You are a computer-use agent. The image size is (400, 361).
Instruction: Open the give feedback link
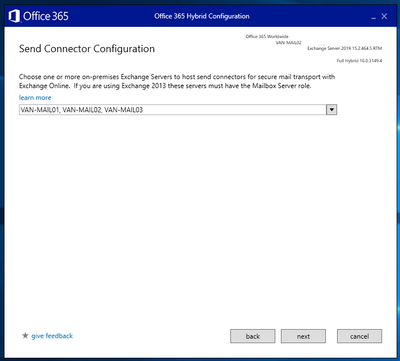tap(52, 336)
